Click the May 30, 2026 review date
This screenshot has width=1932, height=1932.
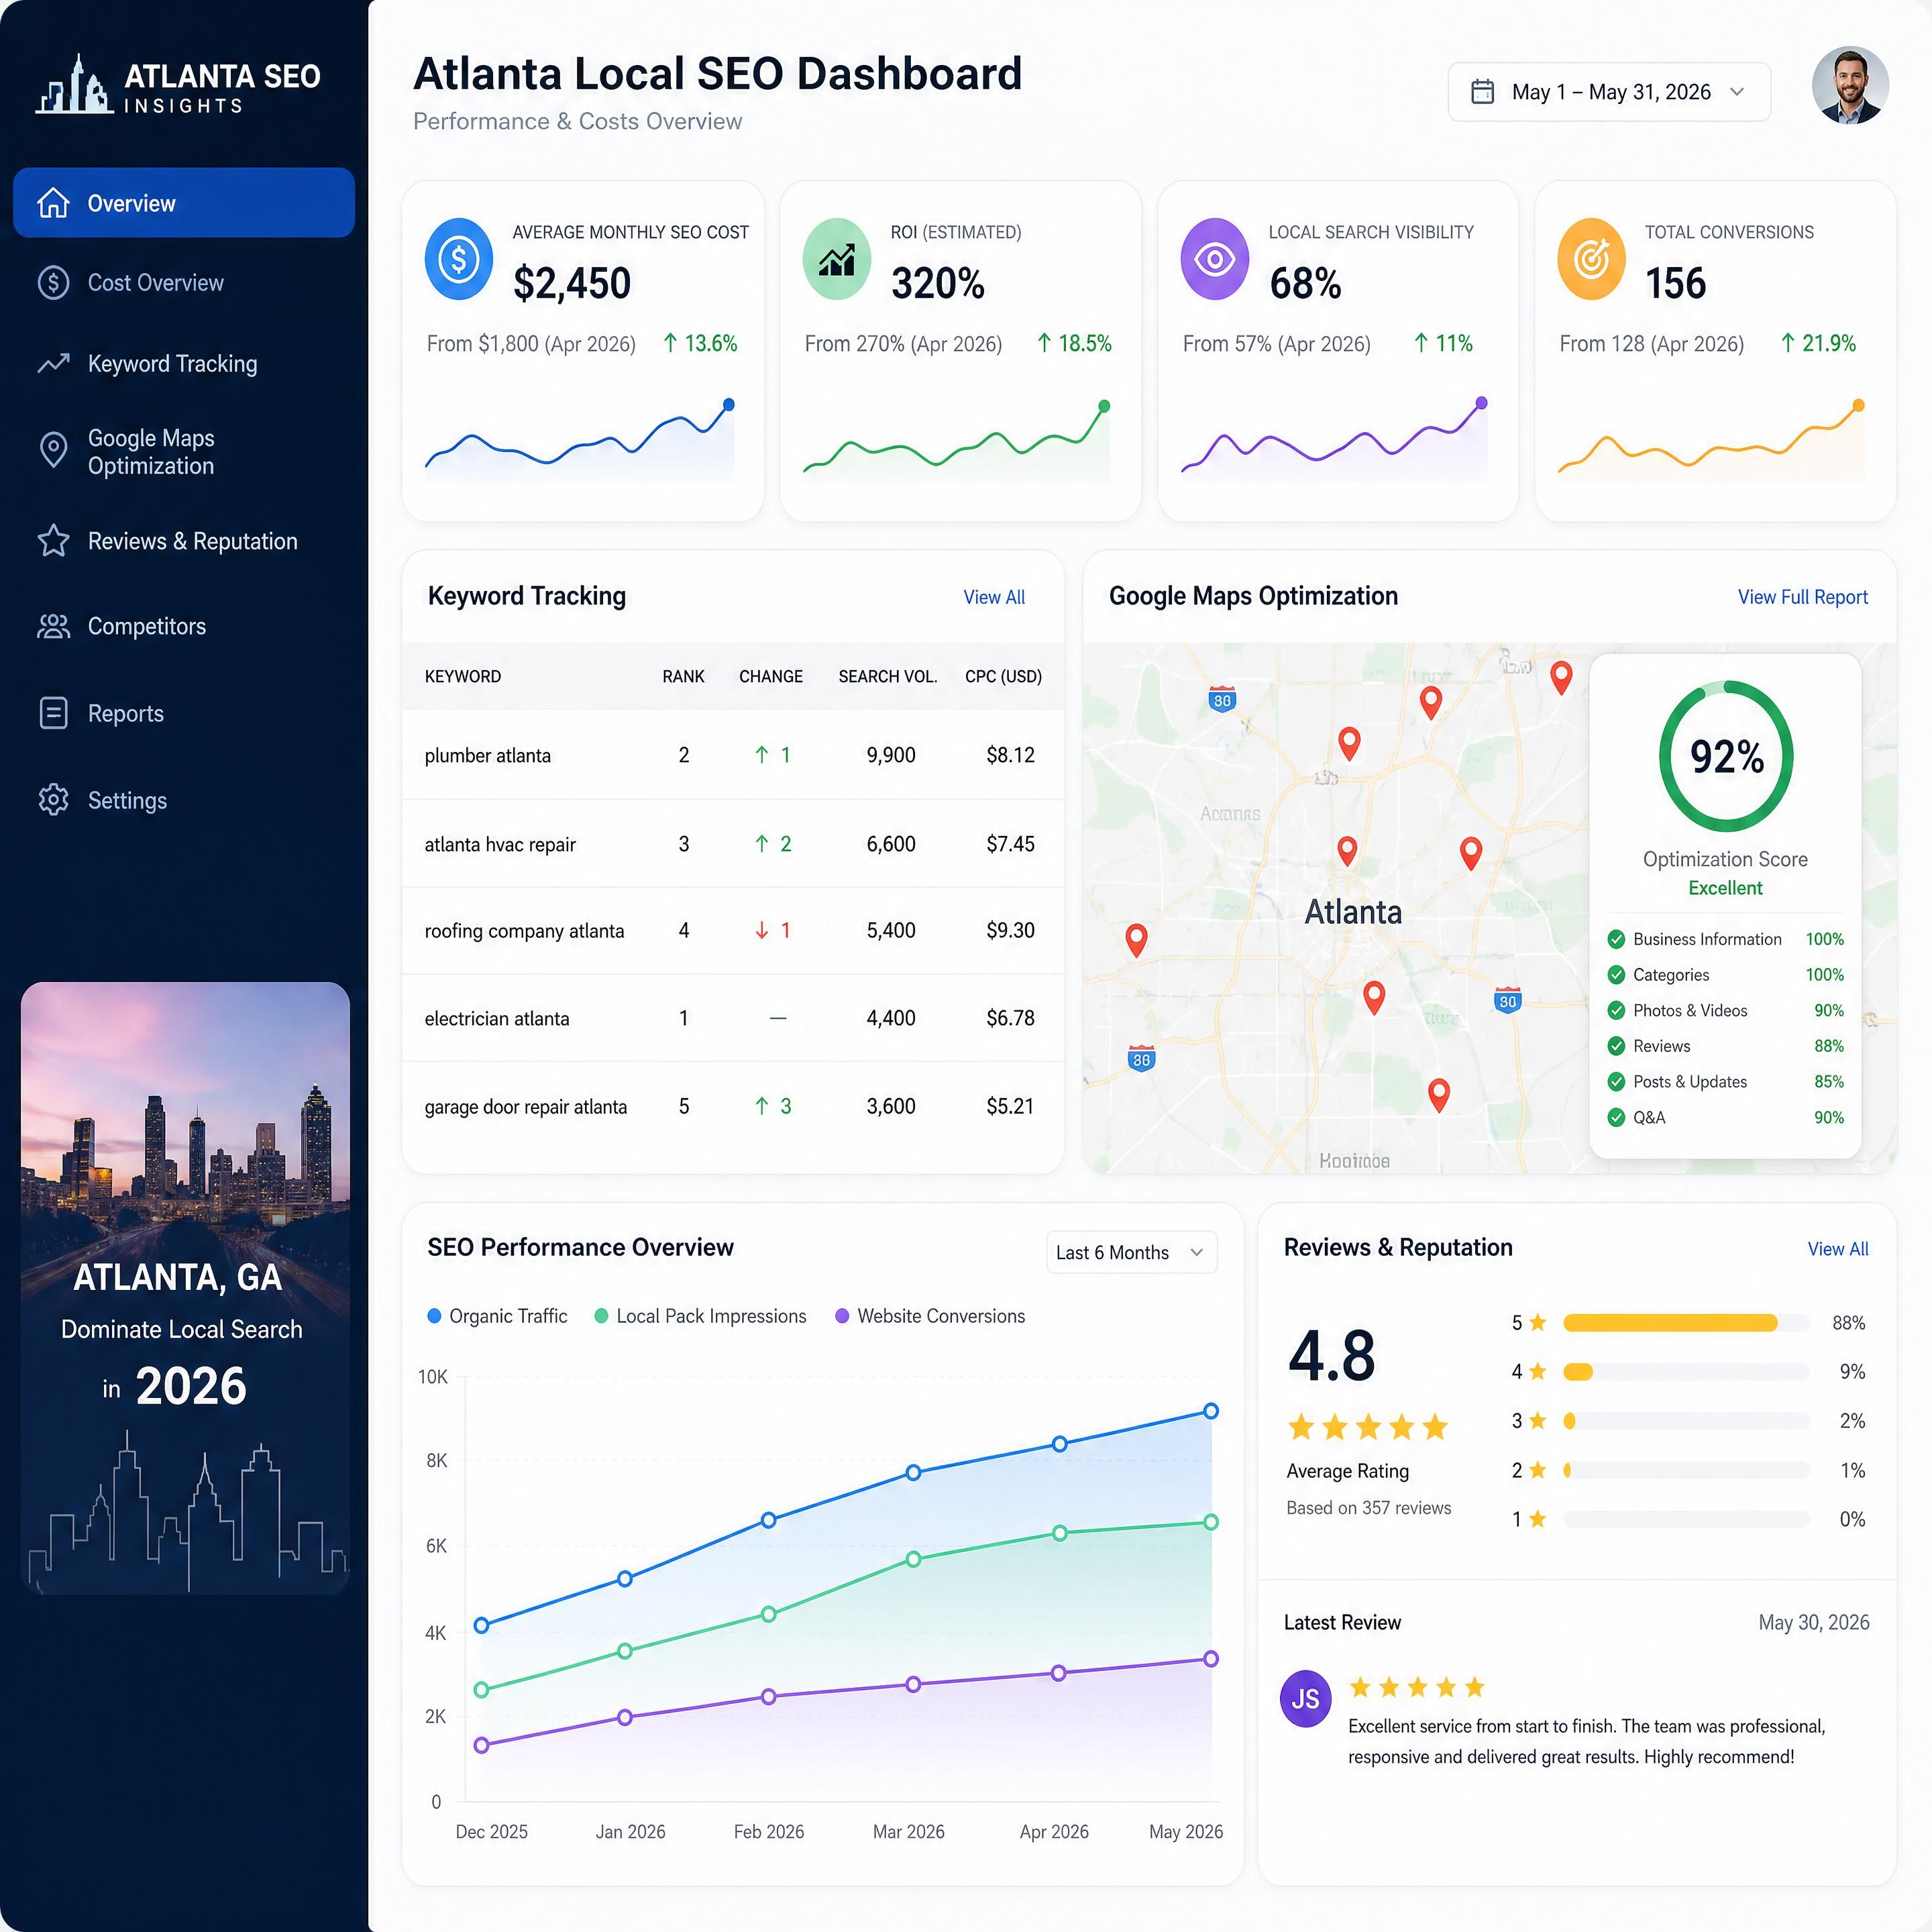coord(1814,1622)
